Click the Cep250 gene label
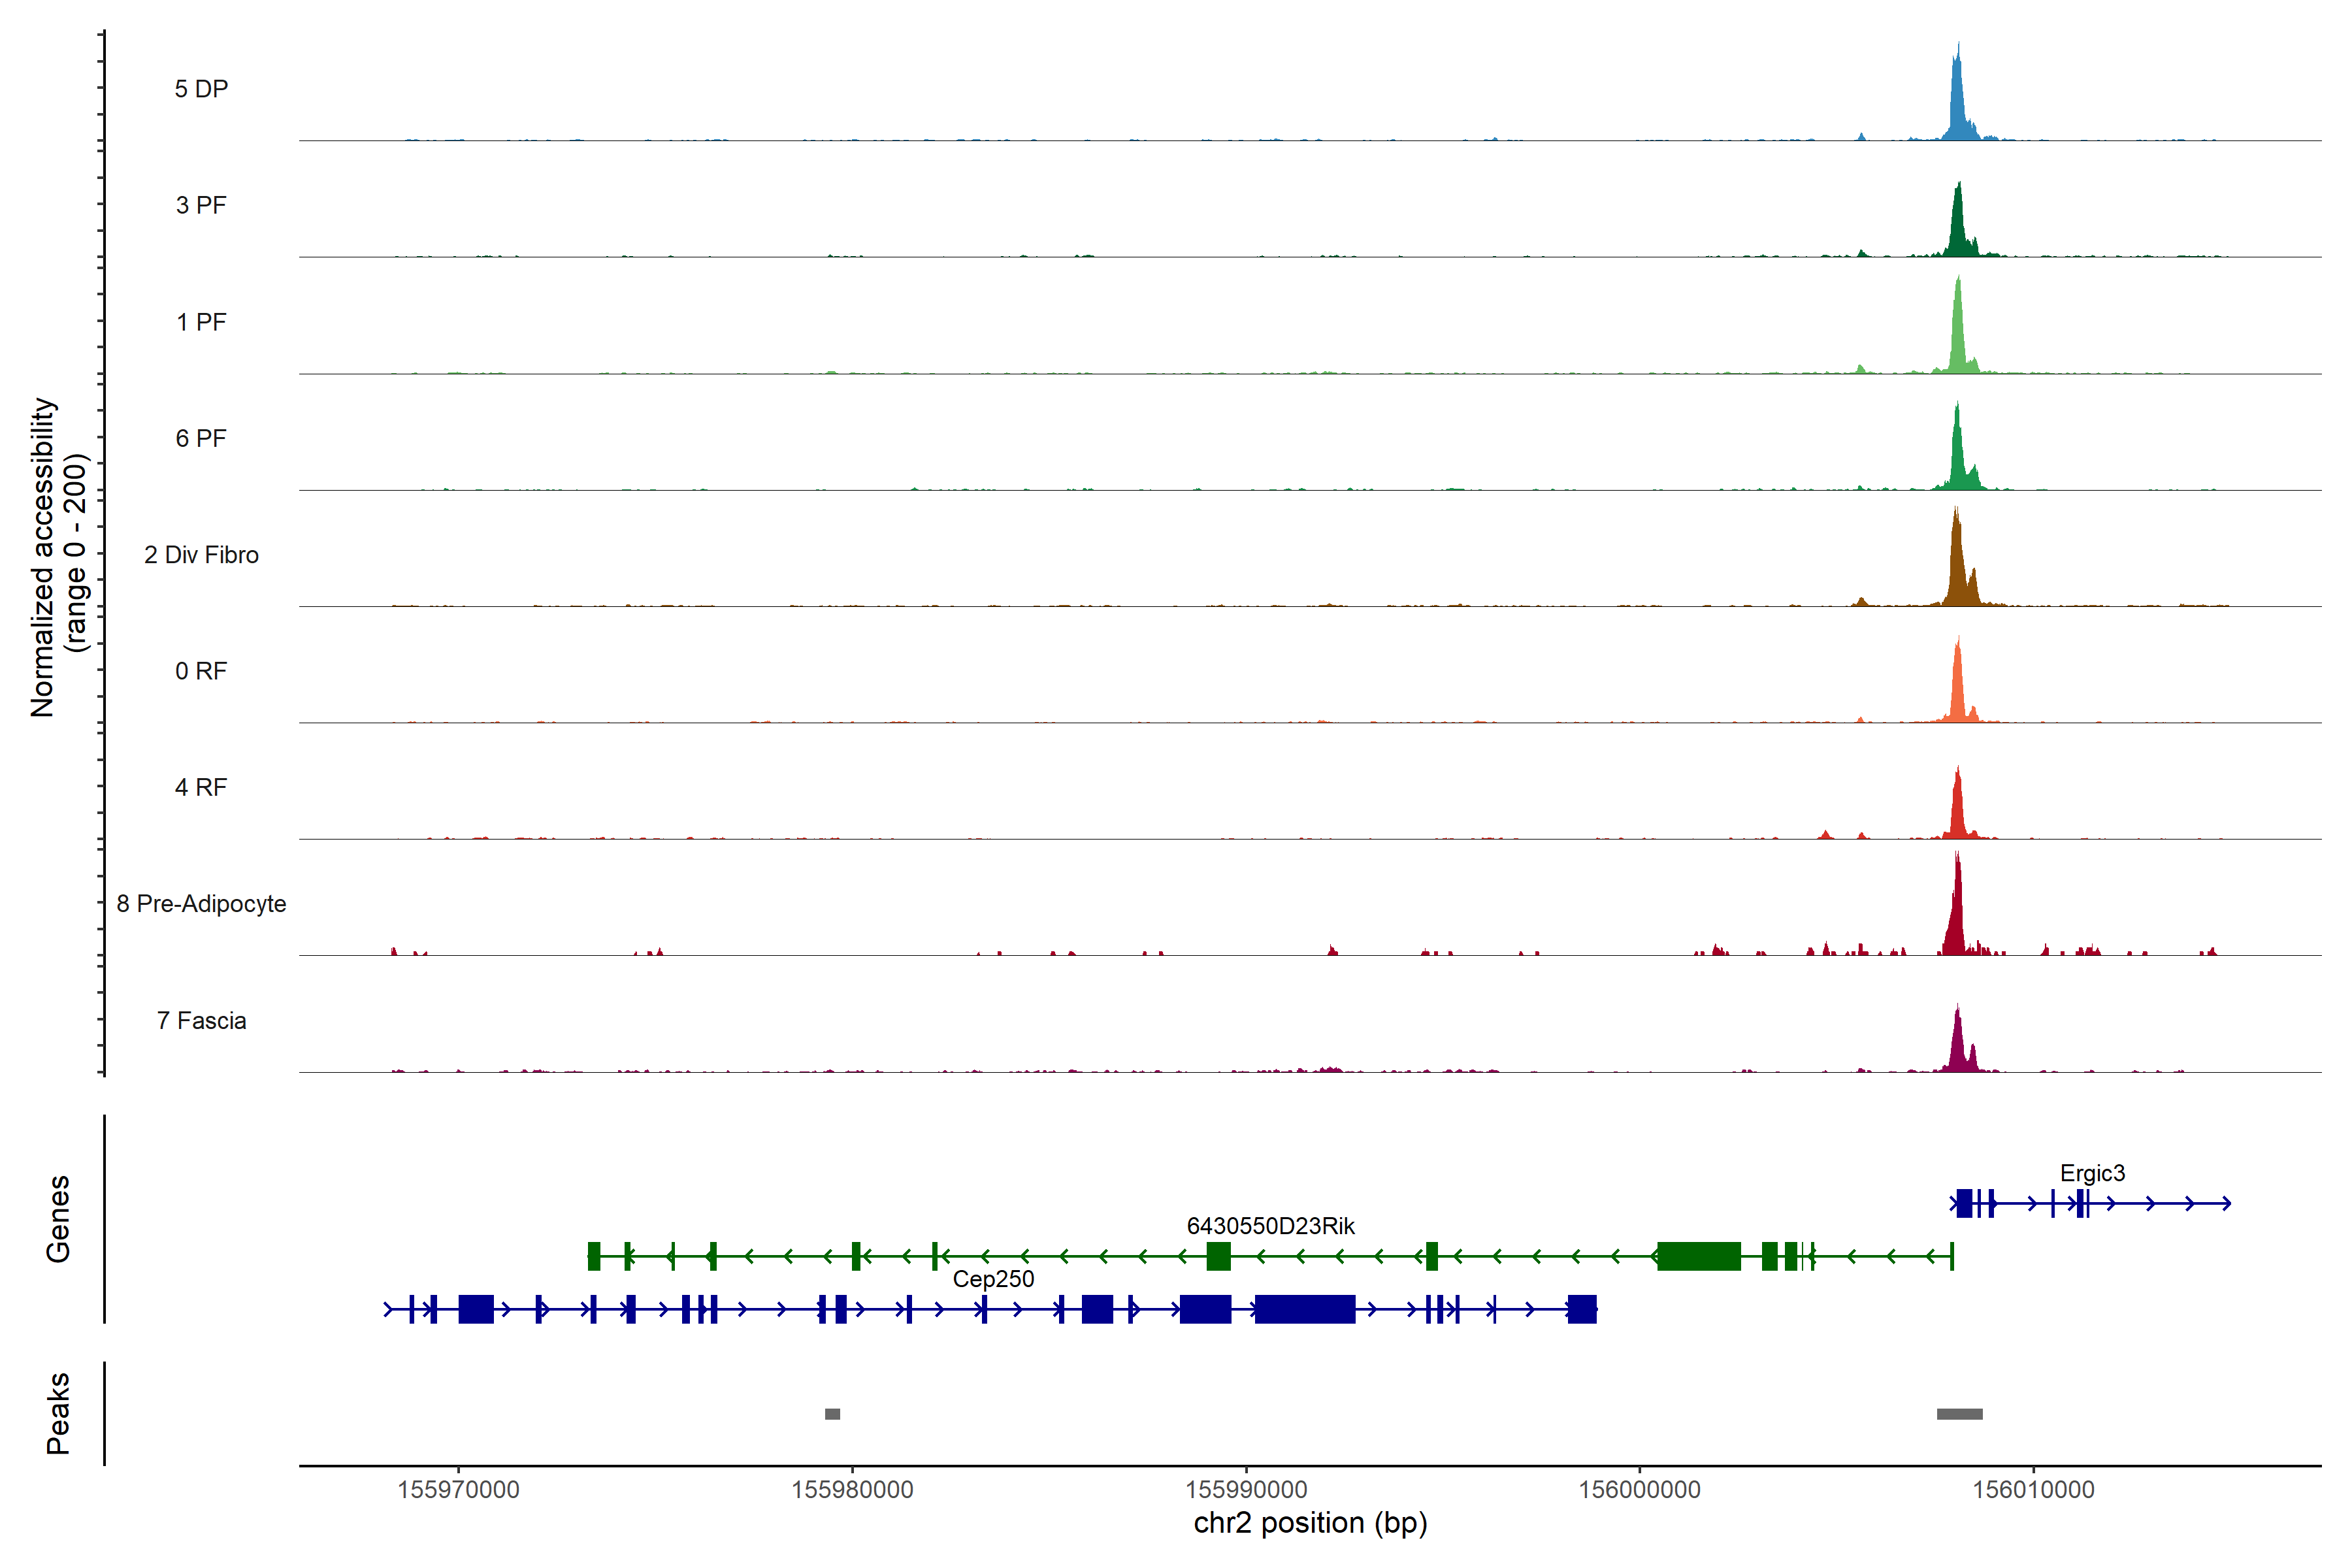The width and height of the screenshot is (2352, 1568). pos(993,1279)
